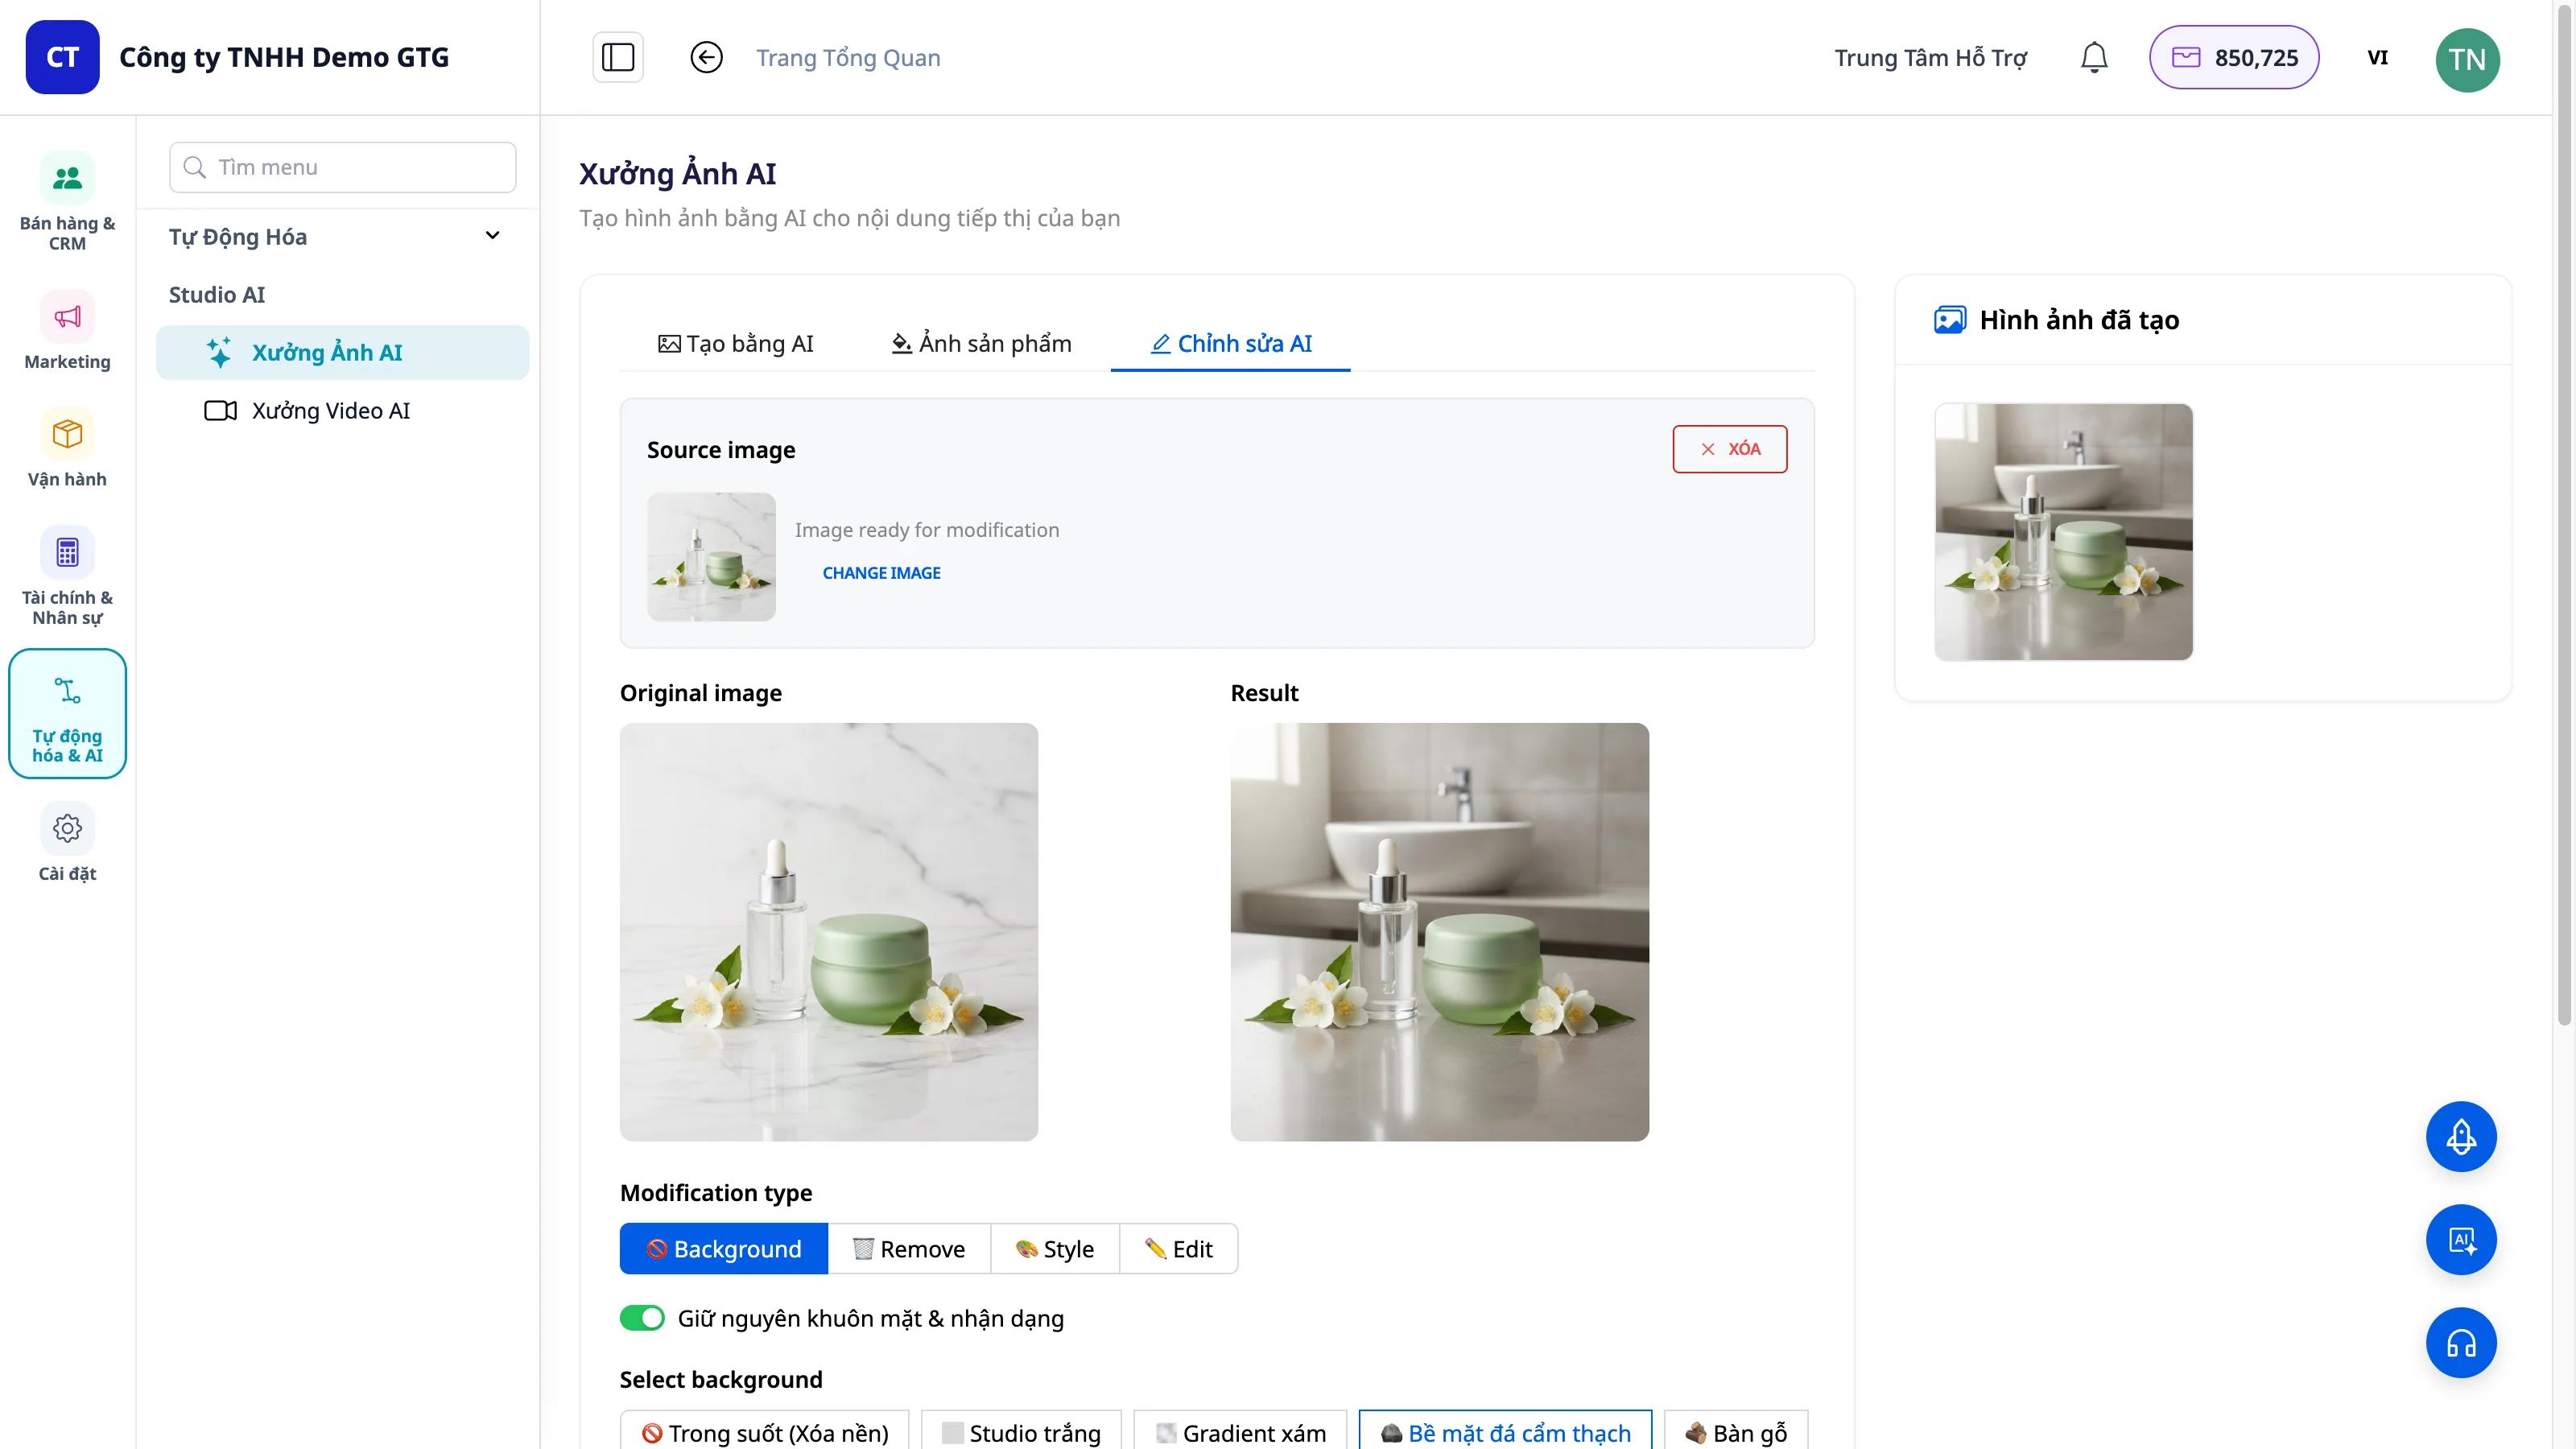Open the Original image preview
The image size is (2576, 1449).
tap(828, 931)
